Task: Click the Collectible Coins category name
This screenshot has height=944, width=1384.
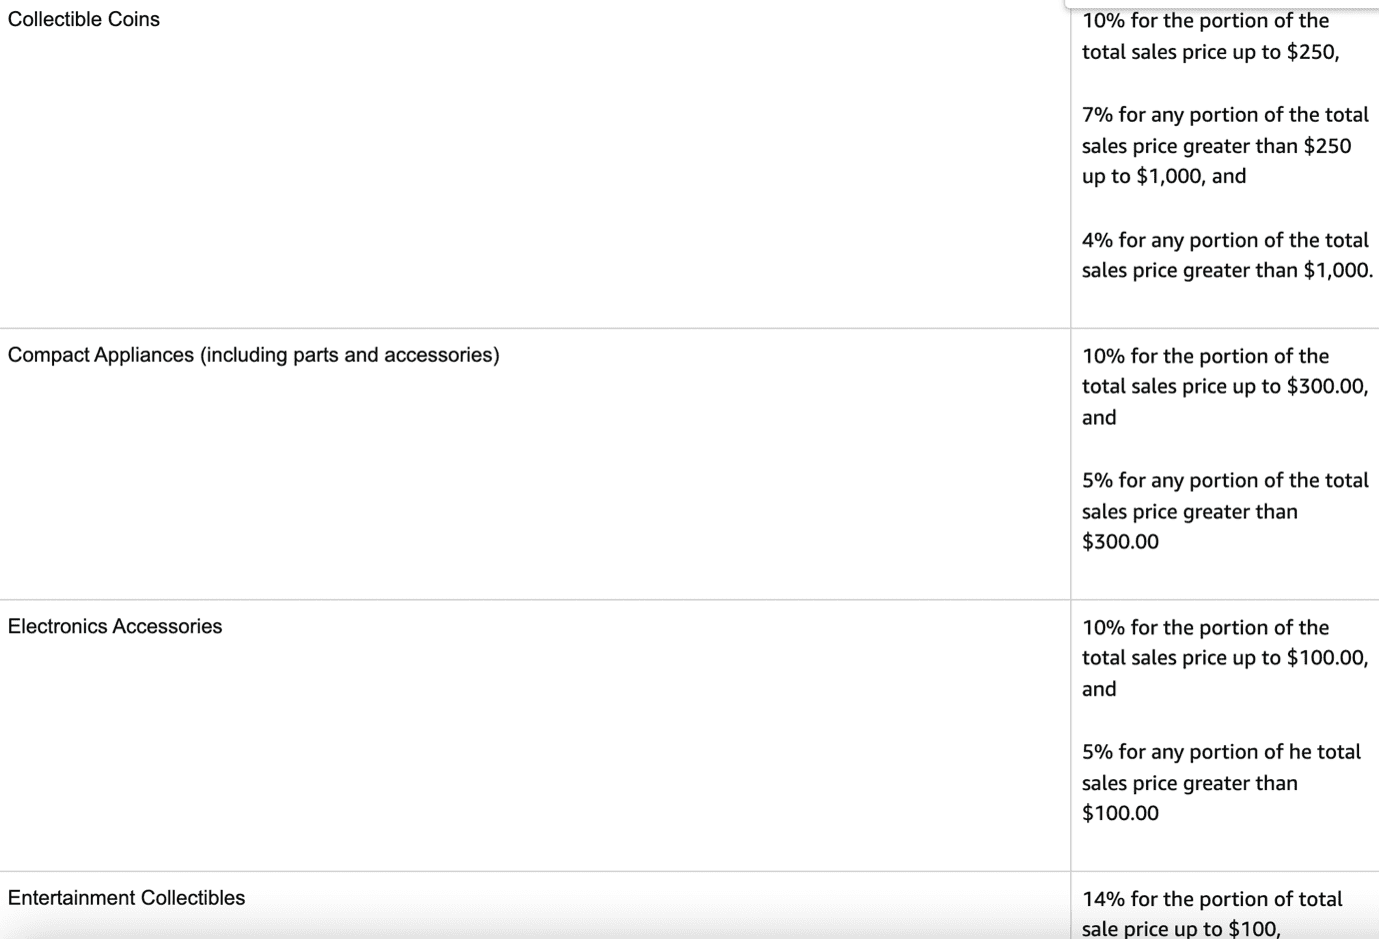Action: point(84,19)
